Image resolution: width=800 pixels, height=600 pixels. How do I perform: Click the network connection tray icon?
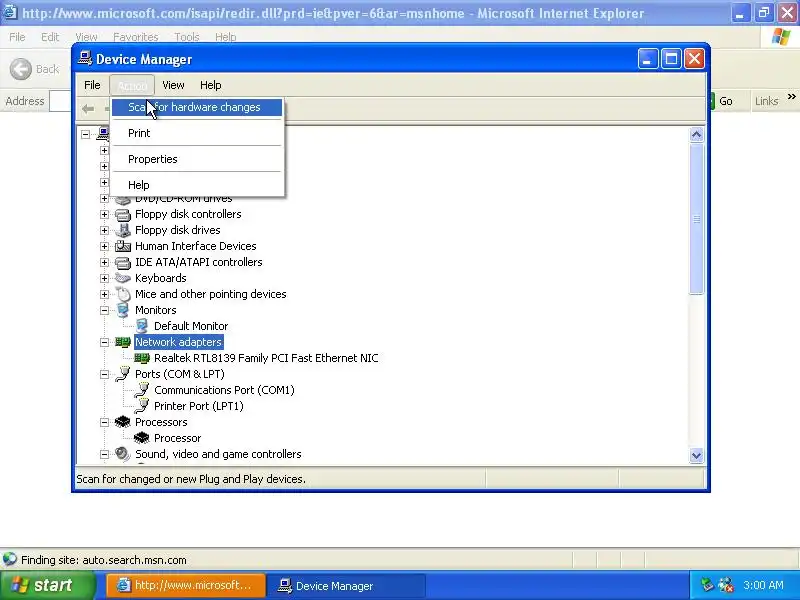click(x=707, y=585)
